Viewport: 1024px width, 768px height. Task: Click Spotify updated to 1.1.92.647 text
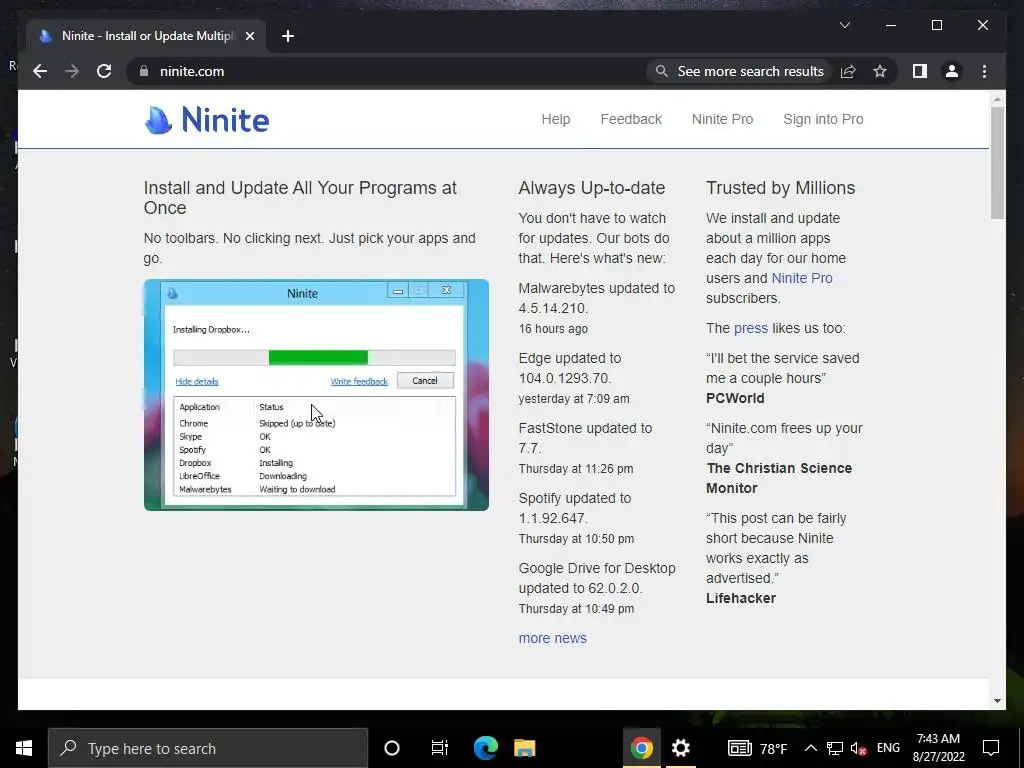(575, 507)
